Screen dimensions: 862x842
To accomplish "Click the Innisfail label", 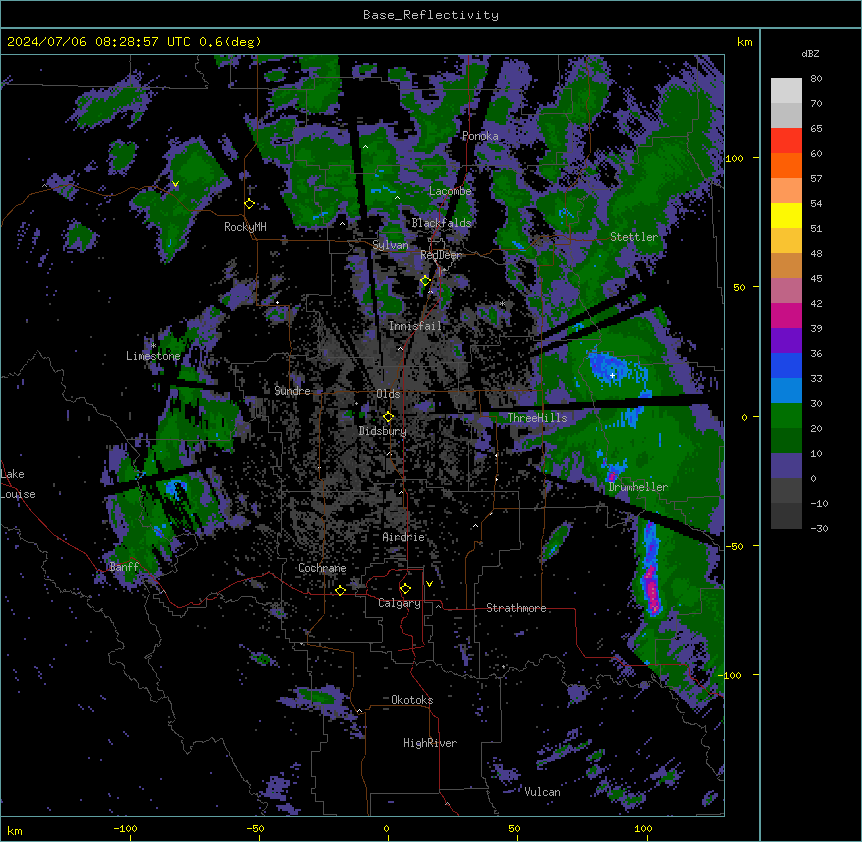I will click(415, 326).
